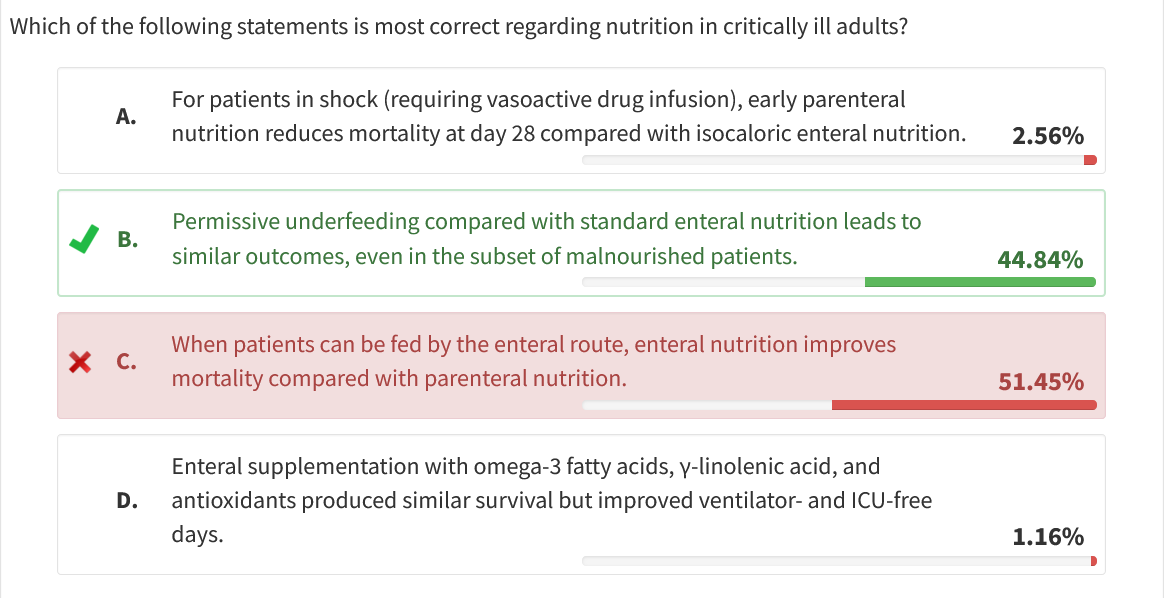1174x598 pixels.
Task: Click the red progress bar for C
Action: (963, 405)
